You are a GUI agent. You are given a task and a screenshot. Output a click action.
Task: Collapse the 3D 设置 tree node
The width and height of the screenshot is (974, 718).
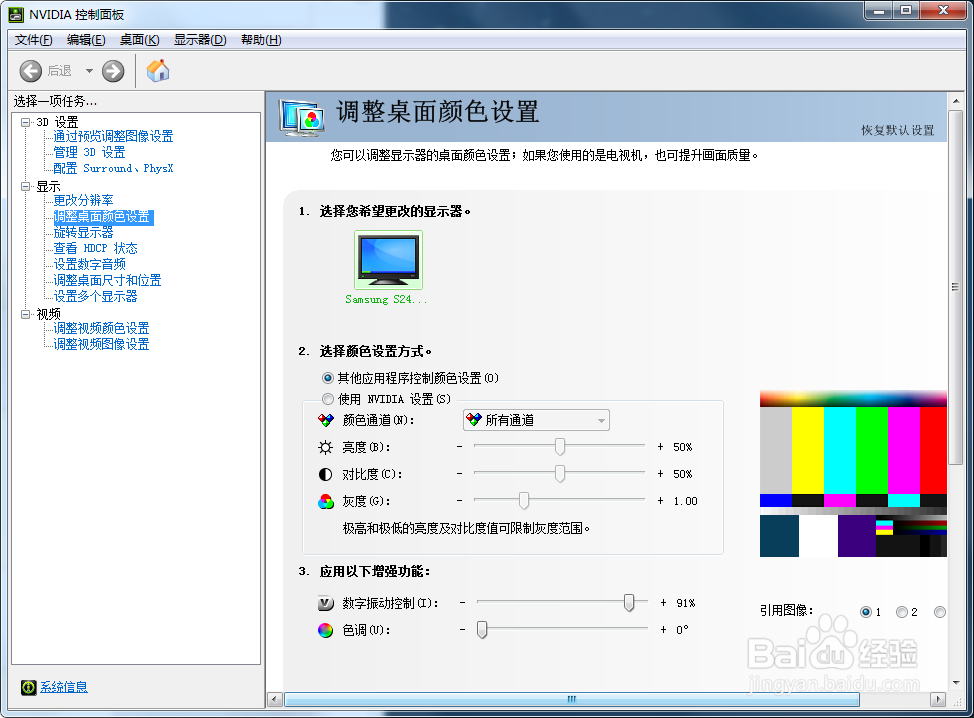pos(25,122)
